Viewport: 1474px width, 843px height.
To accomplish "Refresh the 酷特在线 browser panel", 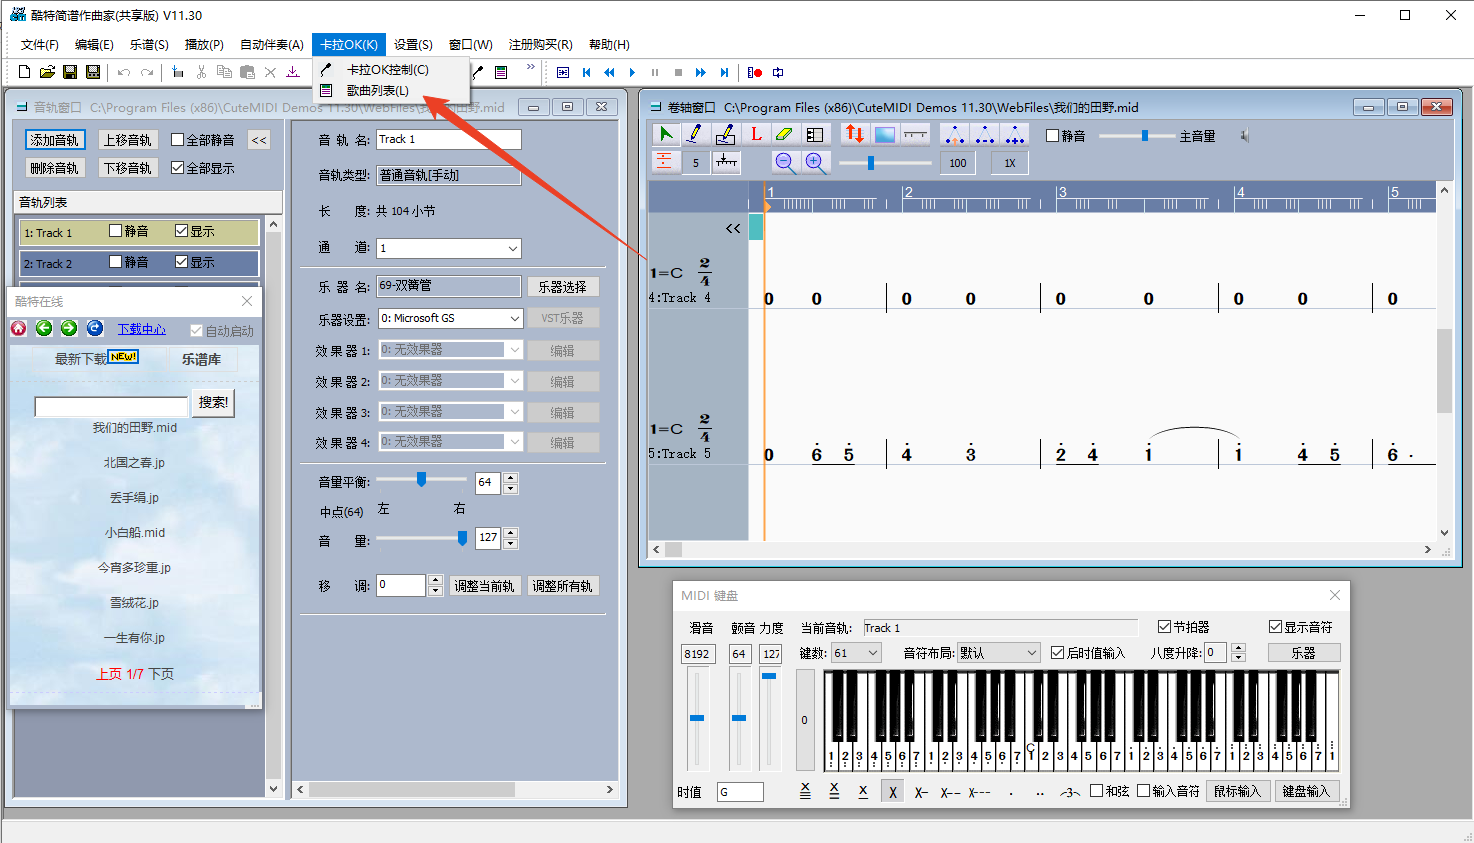I will 95,328.
